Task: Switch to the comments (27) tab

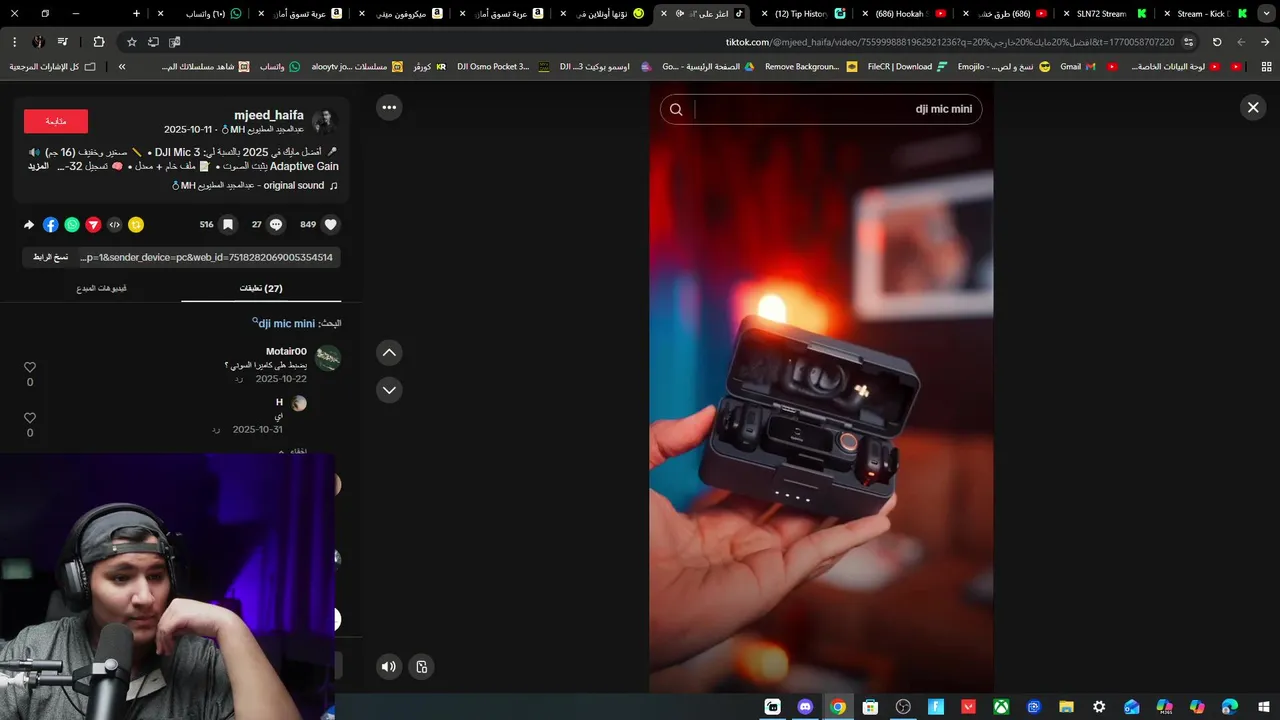Action: point(261,288)
